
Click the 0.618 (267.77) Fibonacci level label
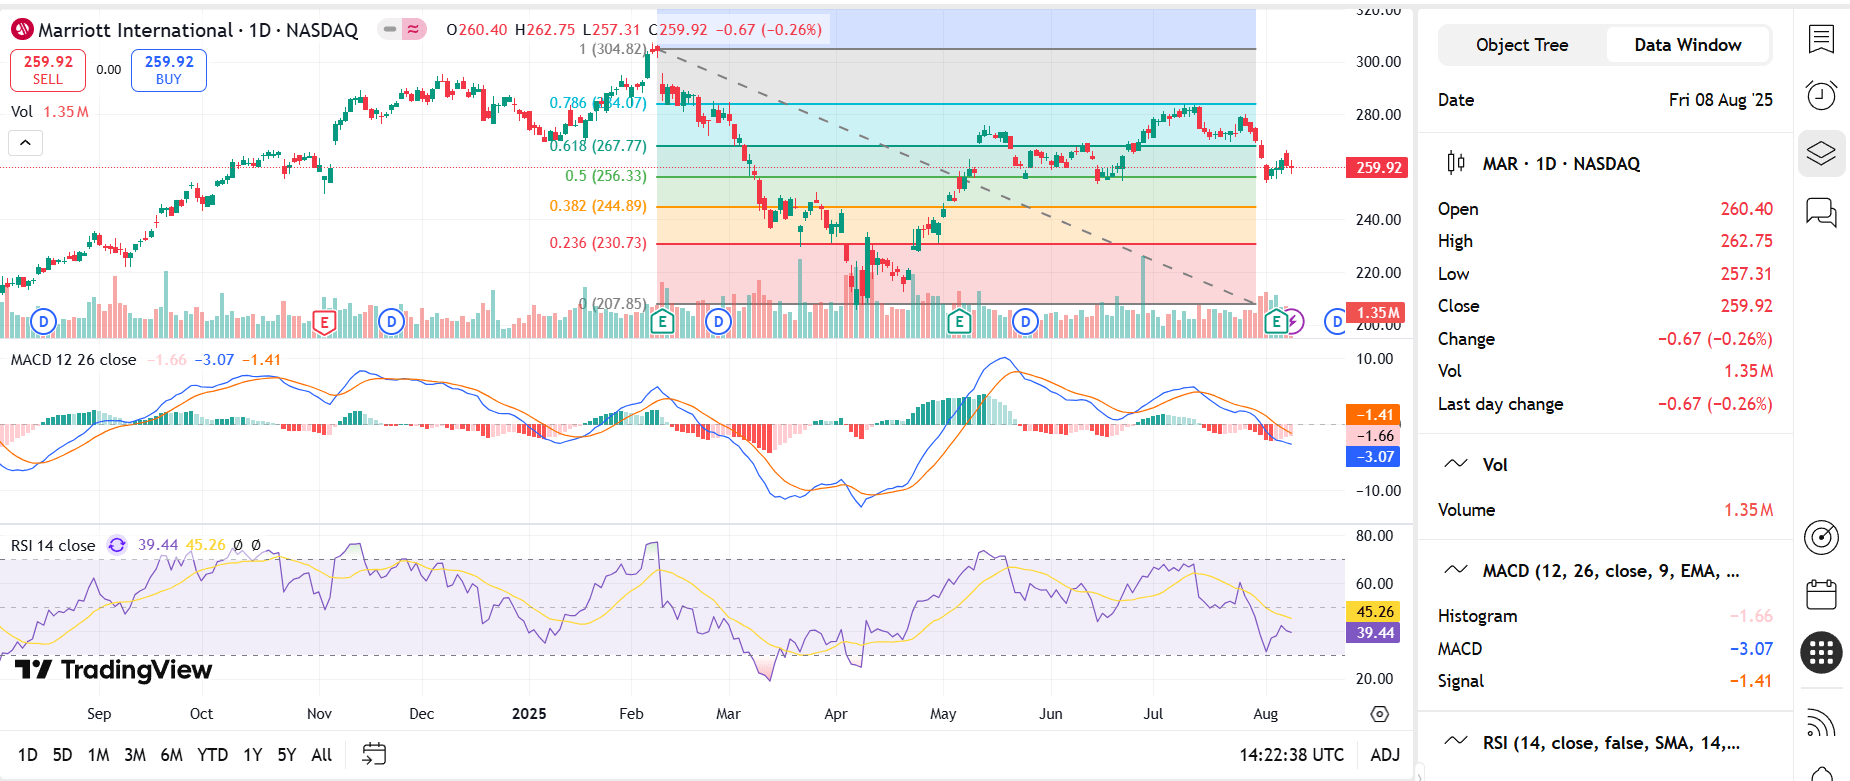point(599,146)
